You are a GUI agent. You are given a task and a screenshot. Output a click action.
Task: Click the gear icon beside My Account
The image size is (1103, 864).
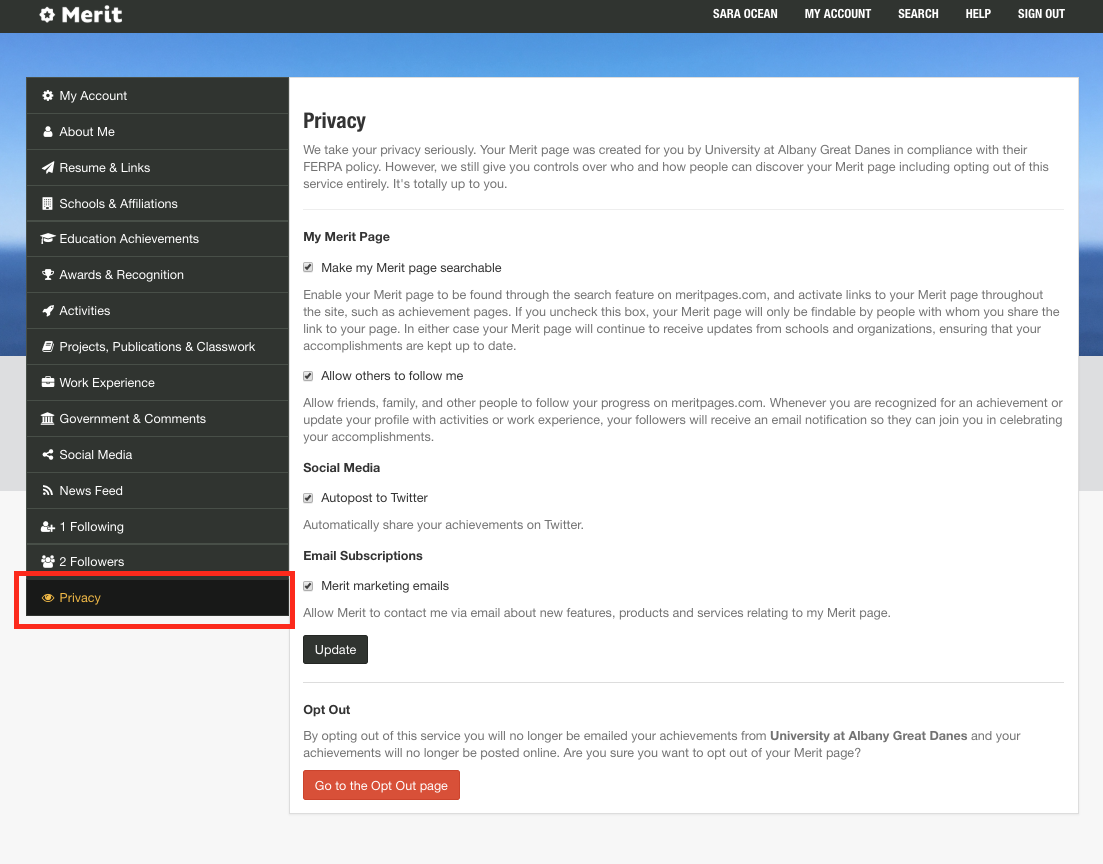48,96
